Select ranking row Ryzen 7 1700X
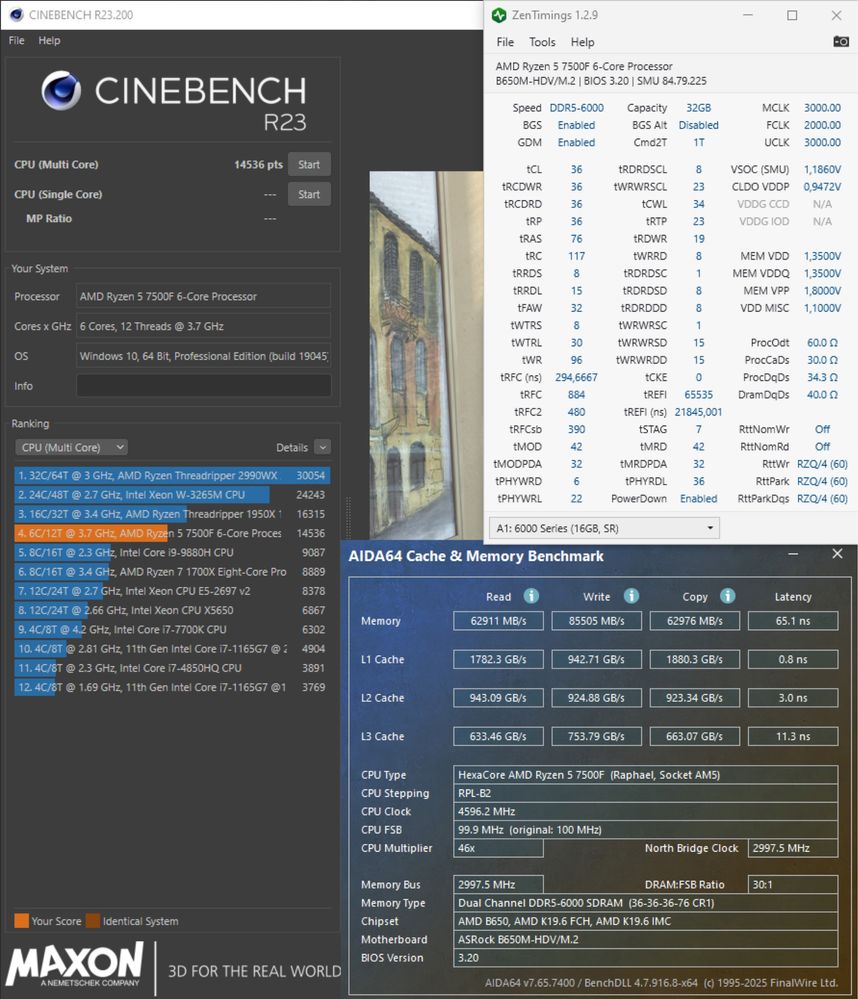 click(172, 571)
